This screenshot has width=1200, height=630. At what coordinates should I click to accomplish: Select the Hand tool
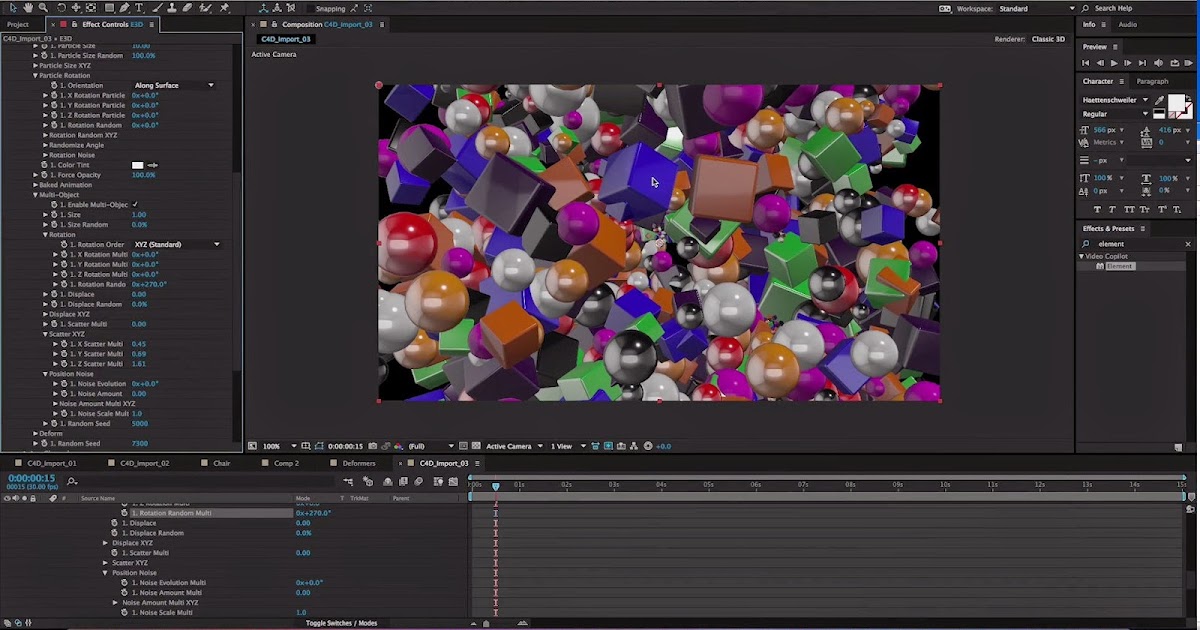pyautogui.click(x=28, y=8)
